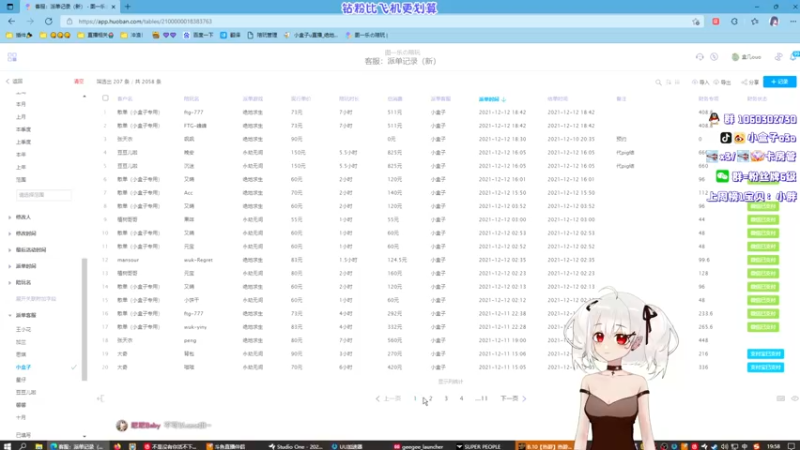Click the sidebar collapse icon near pagination
Screen dimensions: 800x450
(x=101, y=398)
